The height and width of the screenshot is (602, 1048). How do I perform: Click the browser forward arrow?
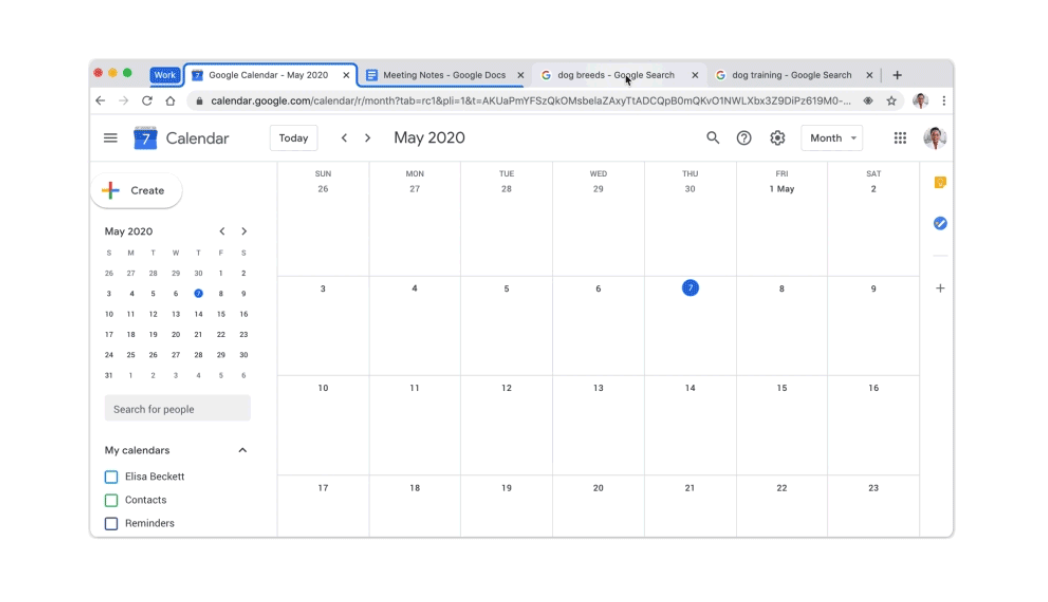[124, 101]
